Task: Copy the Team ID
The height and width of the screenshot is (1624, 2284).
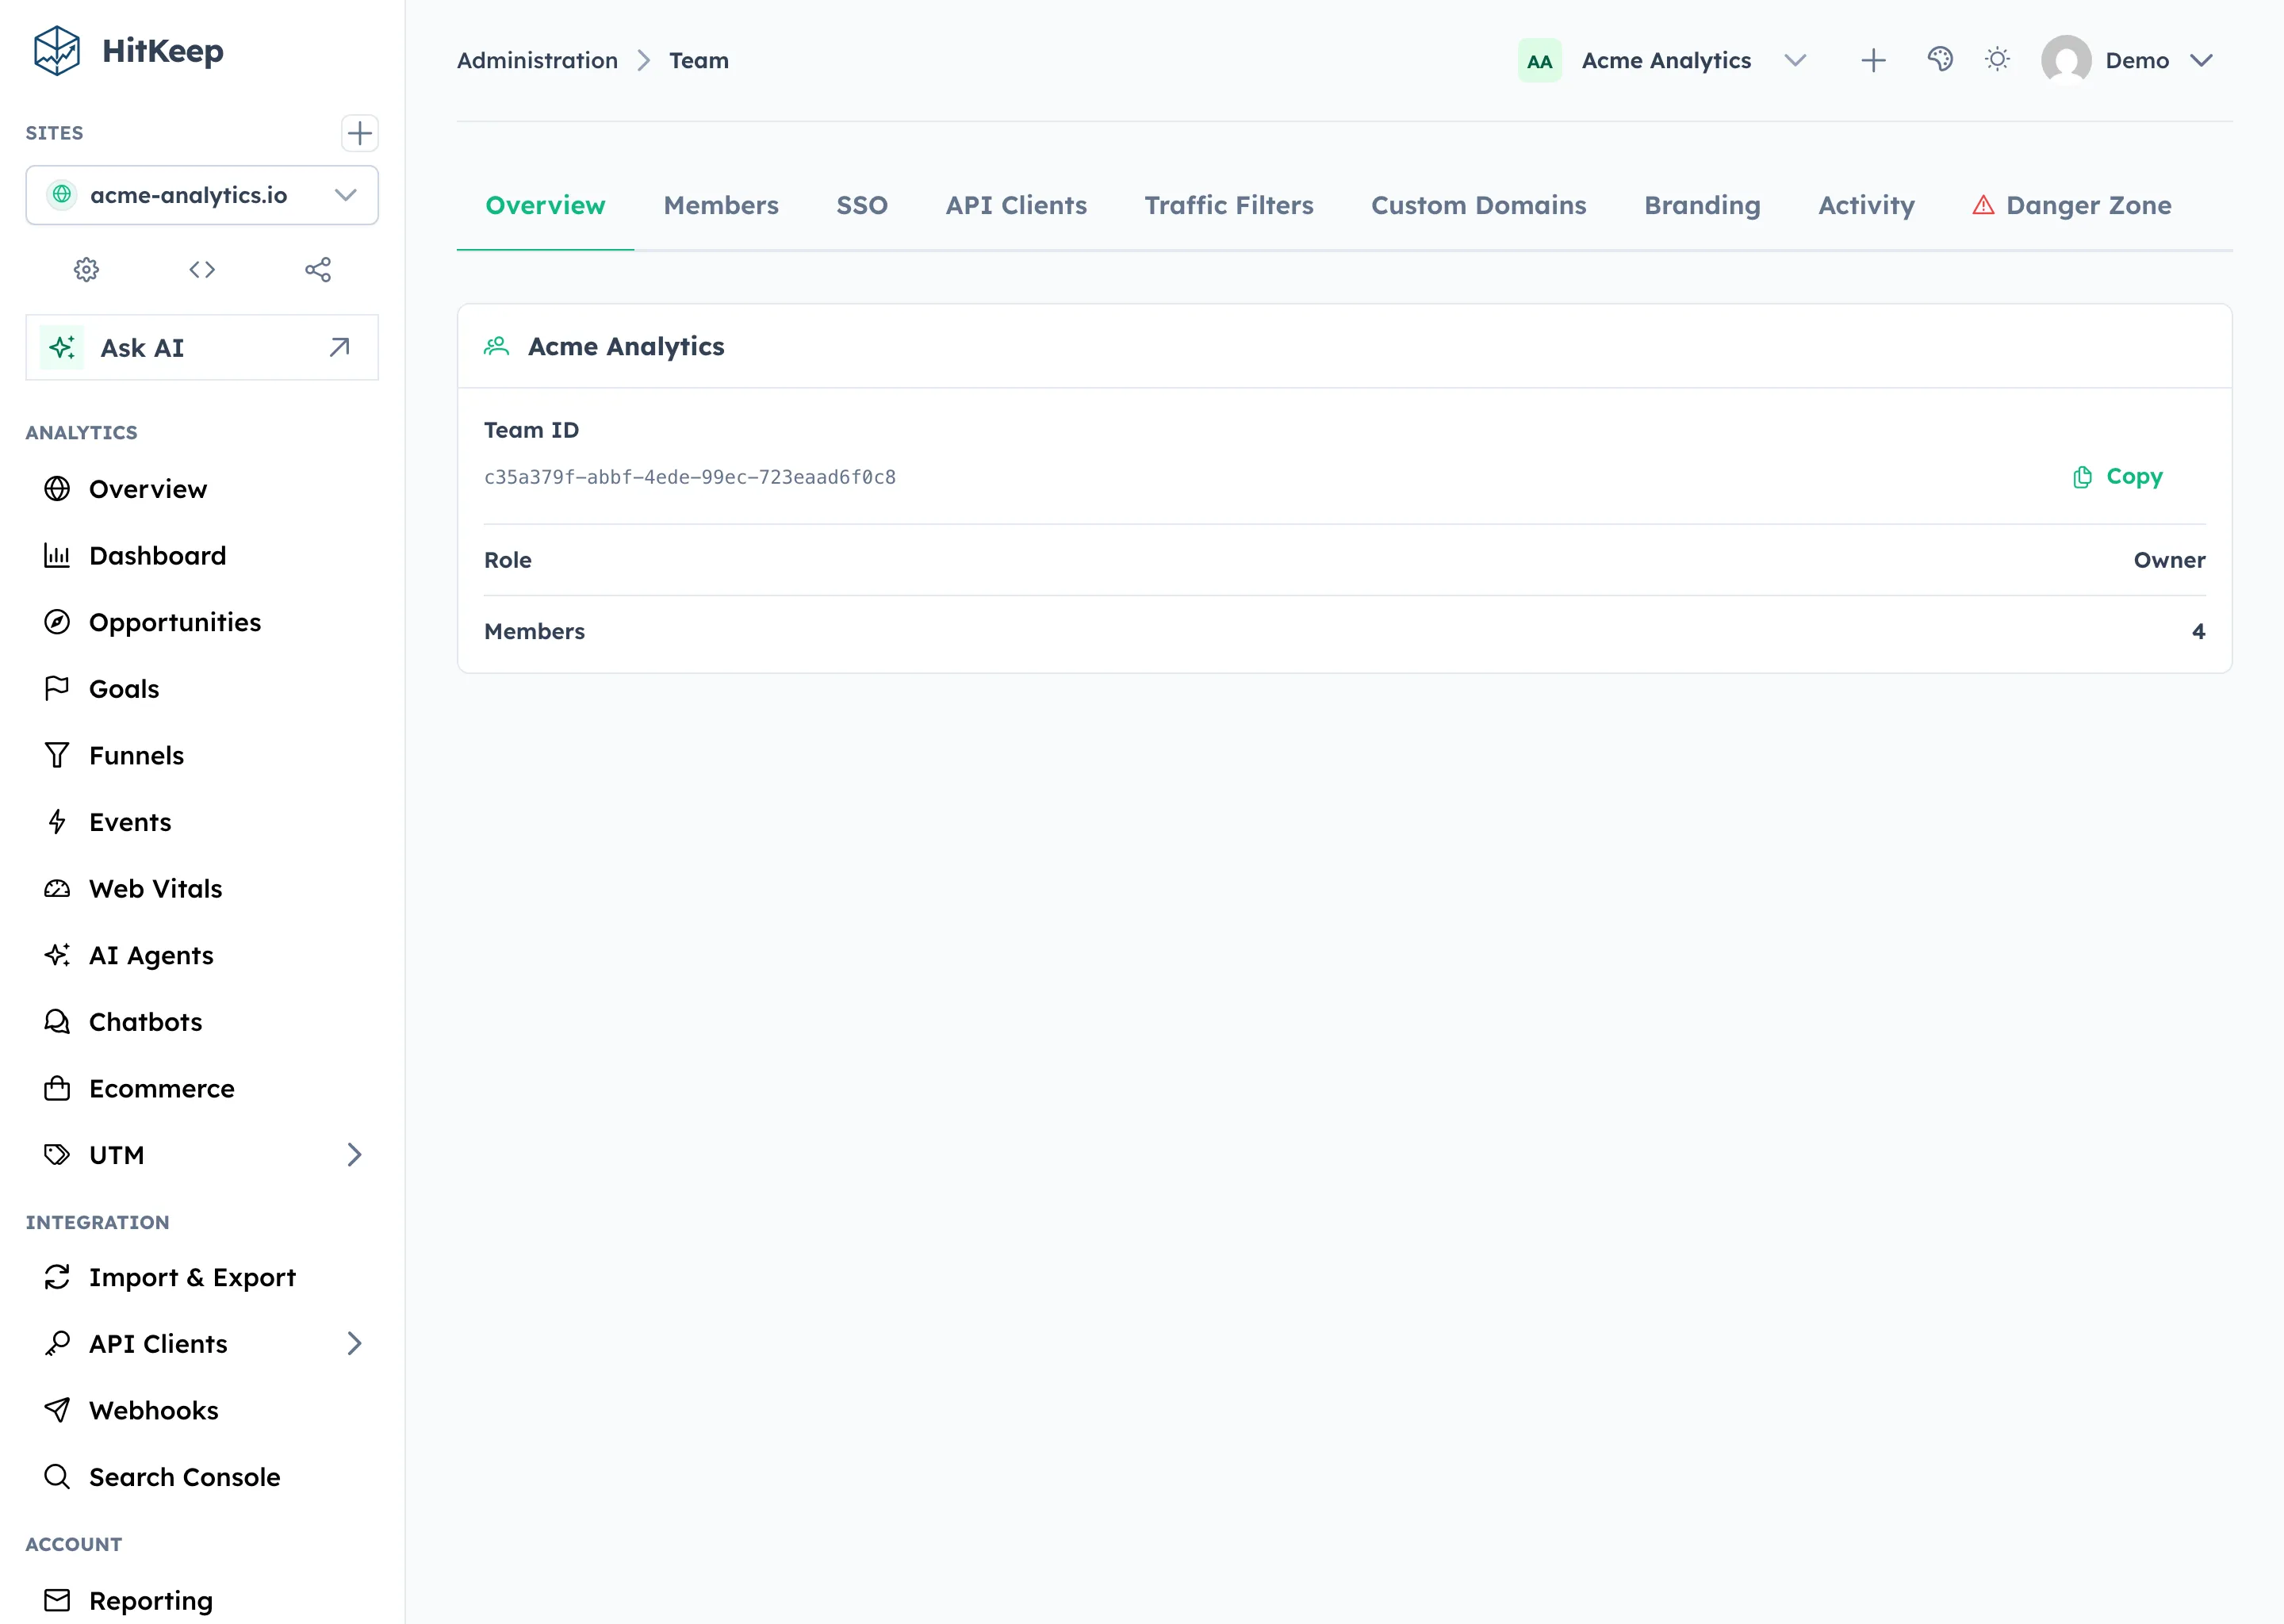Action: point(2117,477)
